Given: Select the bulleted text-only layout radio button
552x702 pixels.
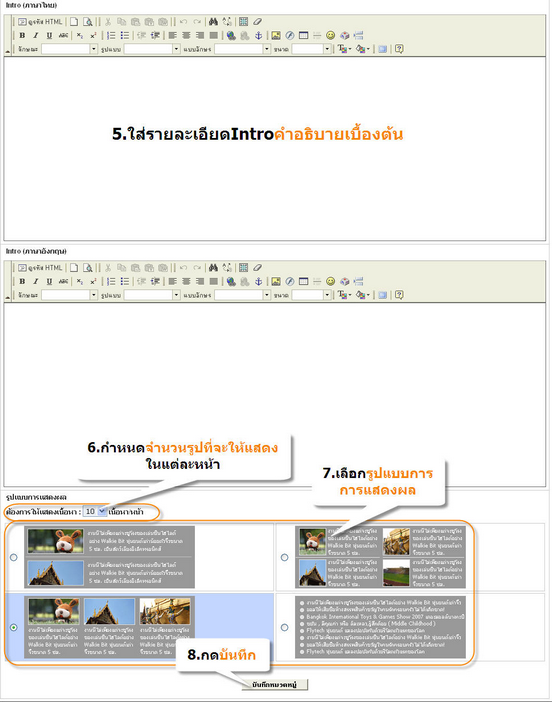Looking at the screenshot, I should [284, 627].
